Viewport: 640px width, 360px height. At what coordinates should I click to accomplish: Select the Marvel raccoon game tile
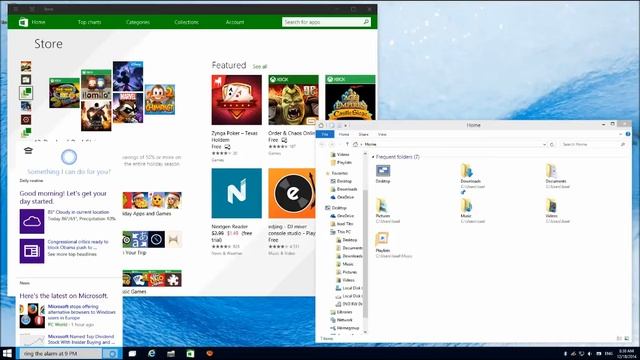tap(128, 108)
